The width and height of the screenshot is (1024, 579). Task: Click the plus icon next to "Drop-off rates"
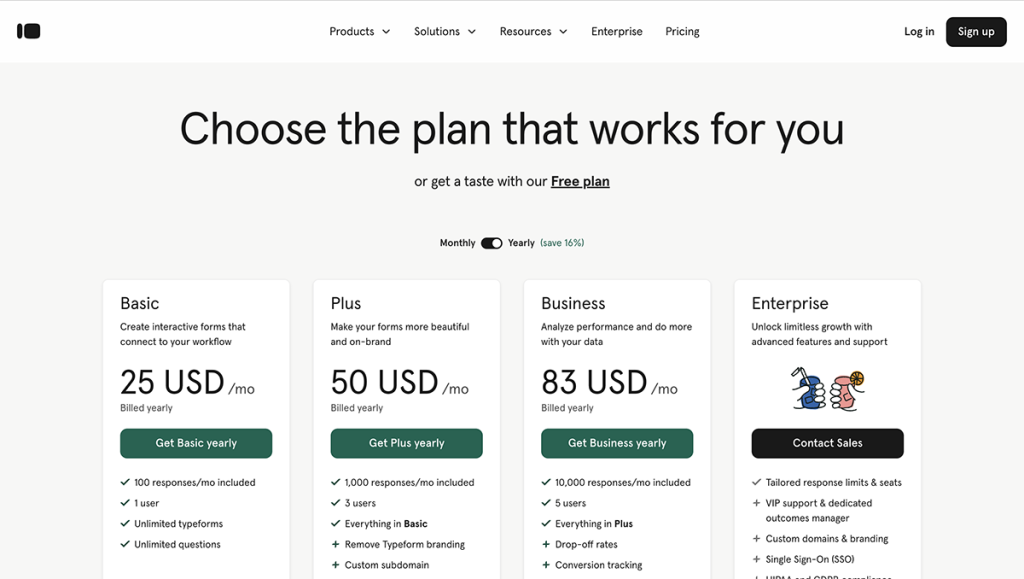pos(547,544)
